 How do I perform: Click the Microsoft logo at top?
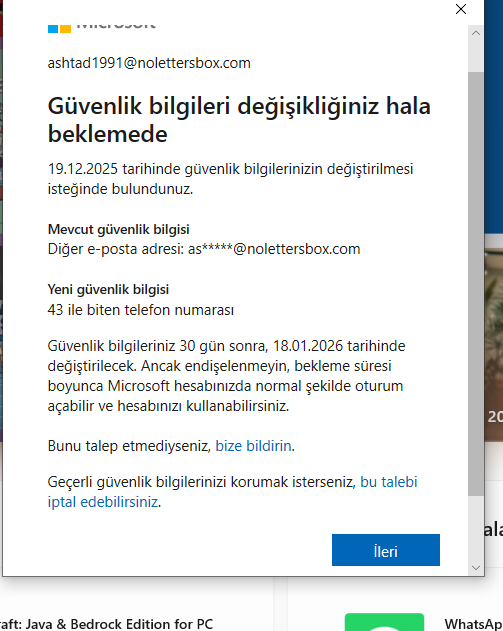tap(101, 27)
